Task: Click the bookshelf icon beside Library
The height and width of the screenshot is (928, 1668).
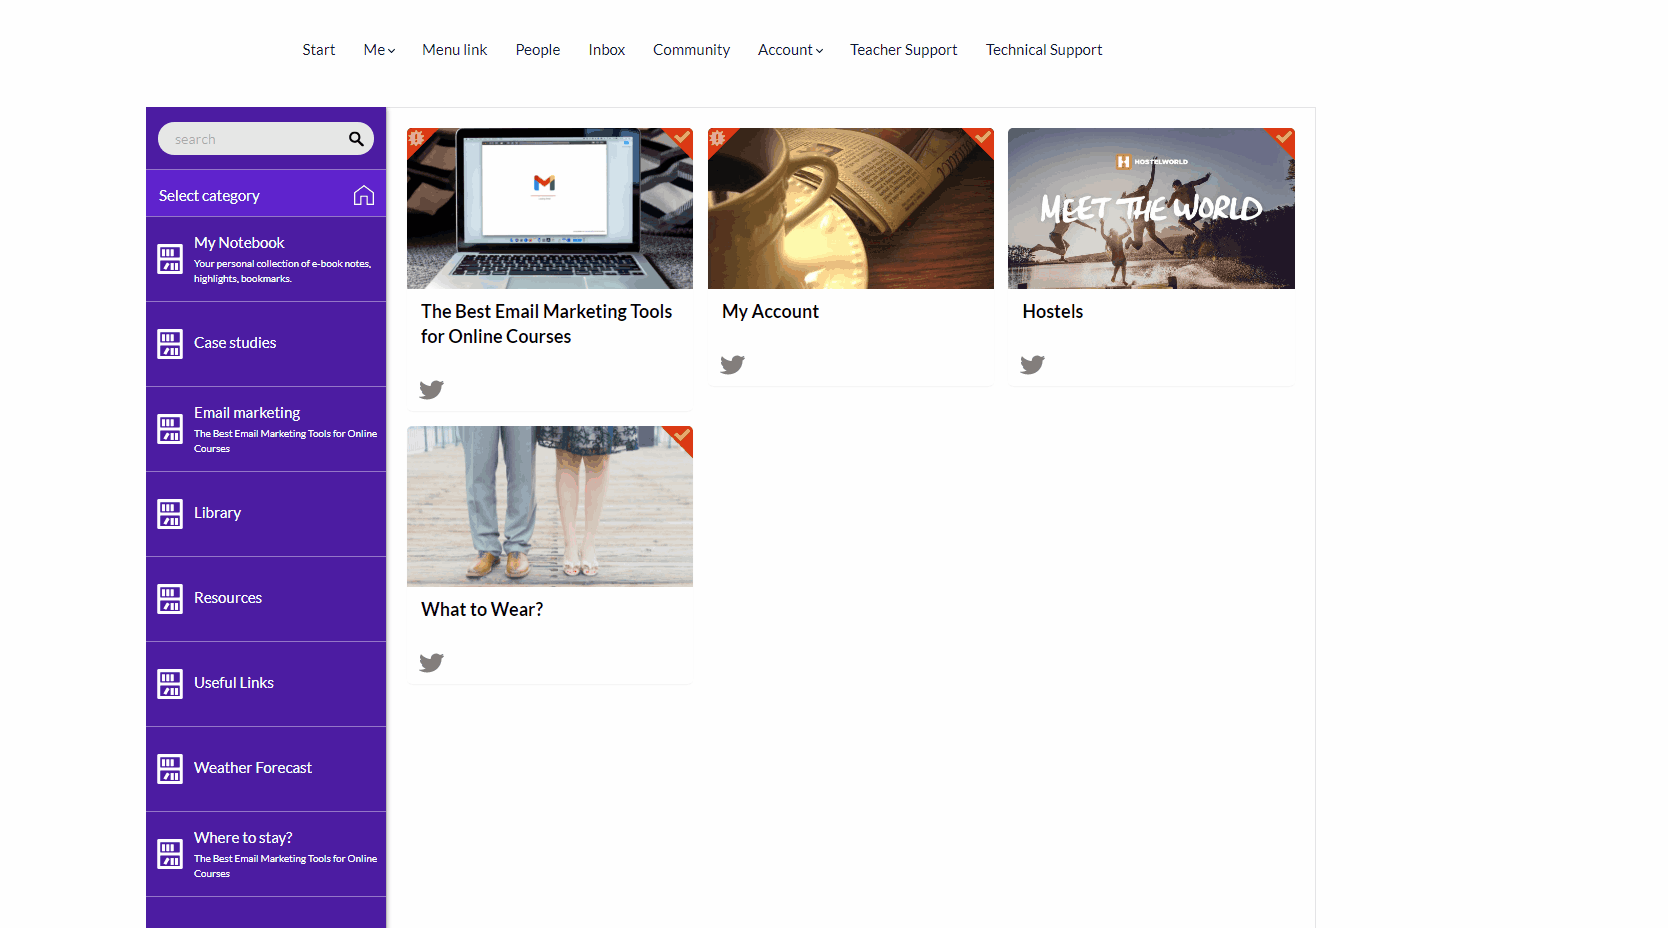Action: coord(168,514)
